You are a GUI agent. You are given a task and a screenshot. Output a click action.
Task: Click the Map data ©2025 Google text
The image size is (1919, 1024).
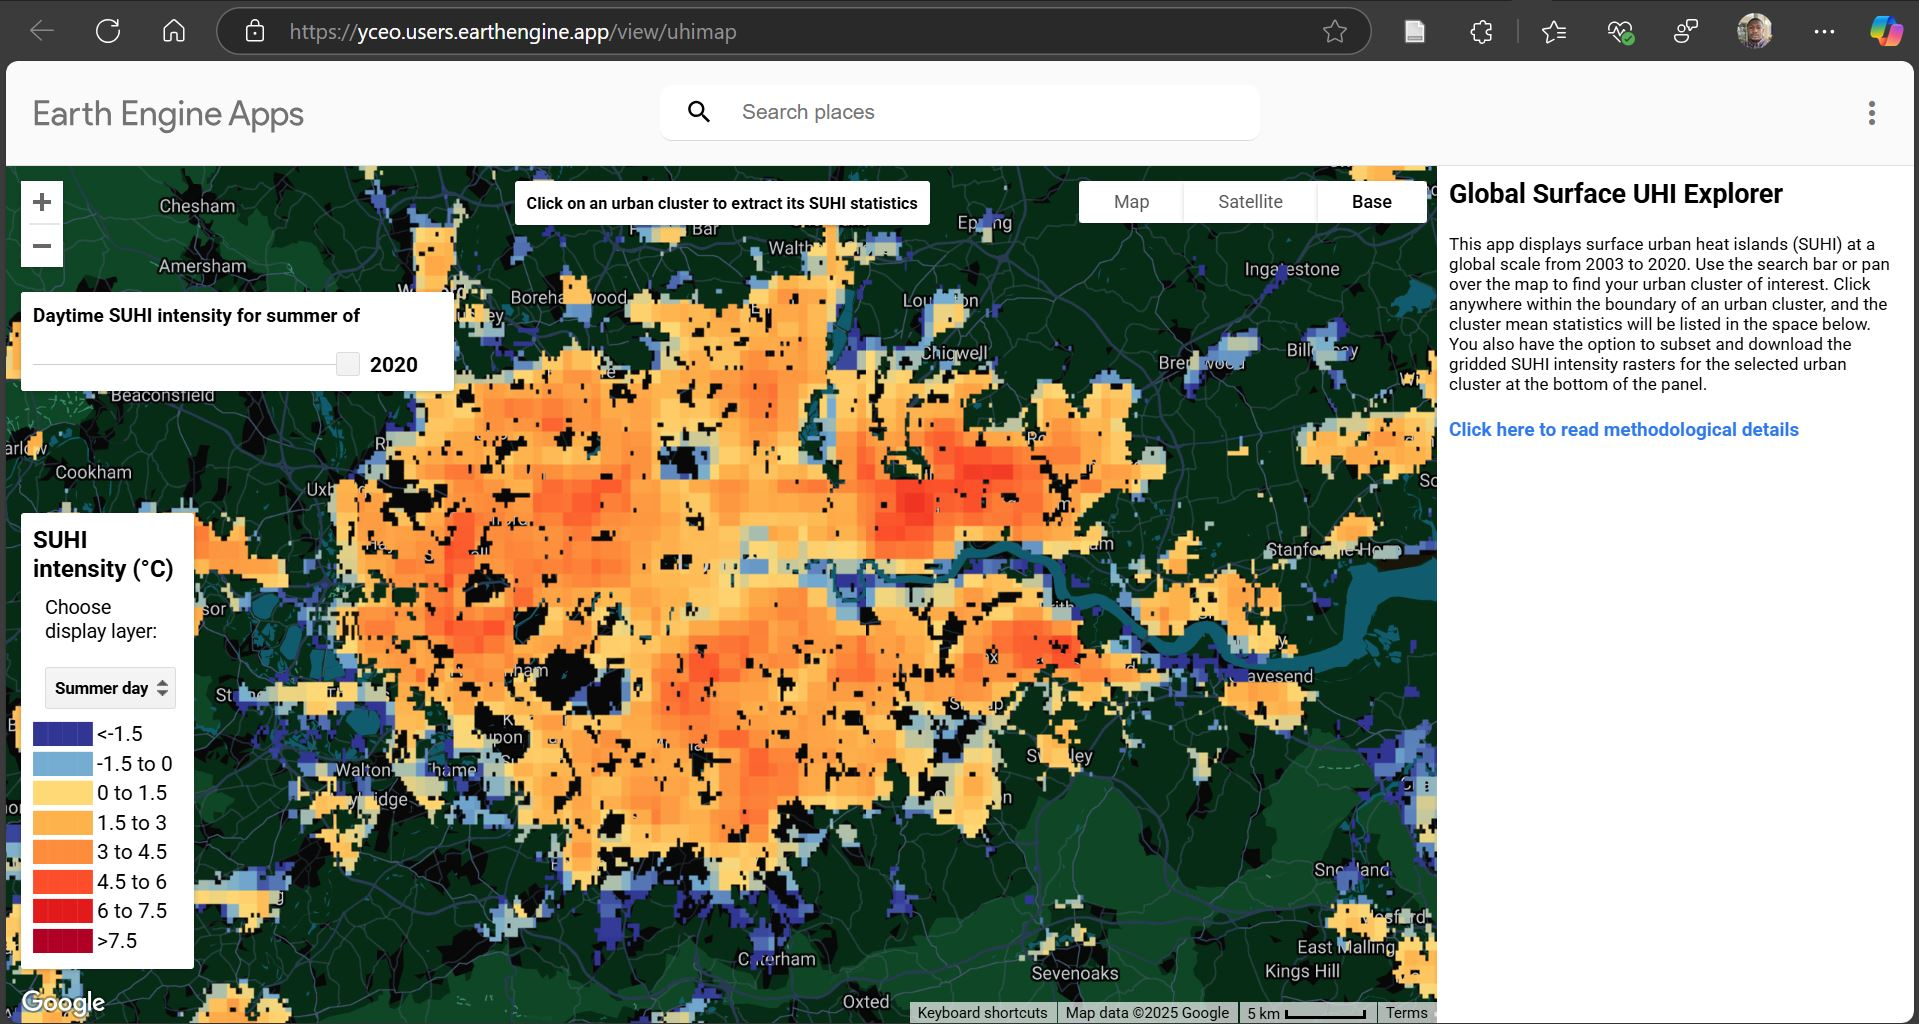(x=1147, y=1013)
